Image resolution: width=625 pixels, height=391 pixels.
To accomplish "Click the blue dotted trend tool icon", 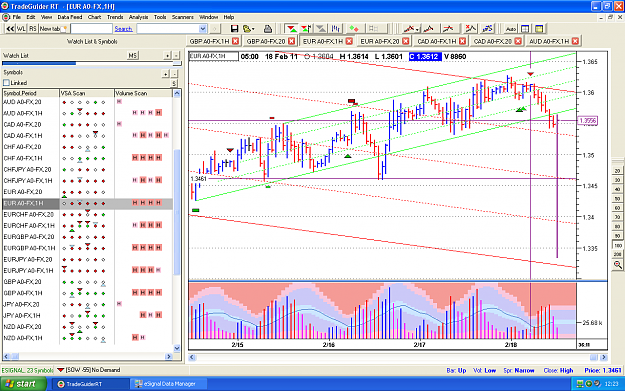I will tap(487, 29).
